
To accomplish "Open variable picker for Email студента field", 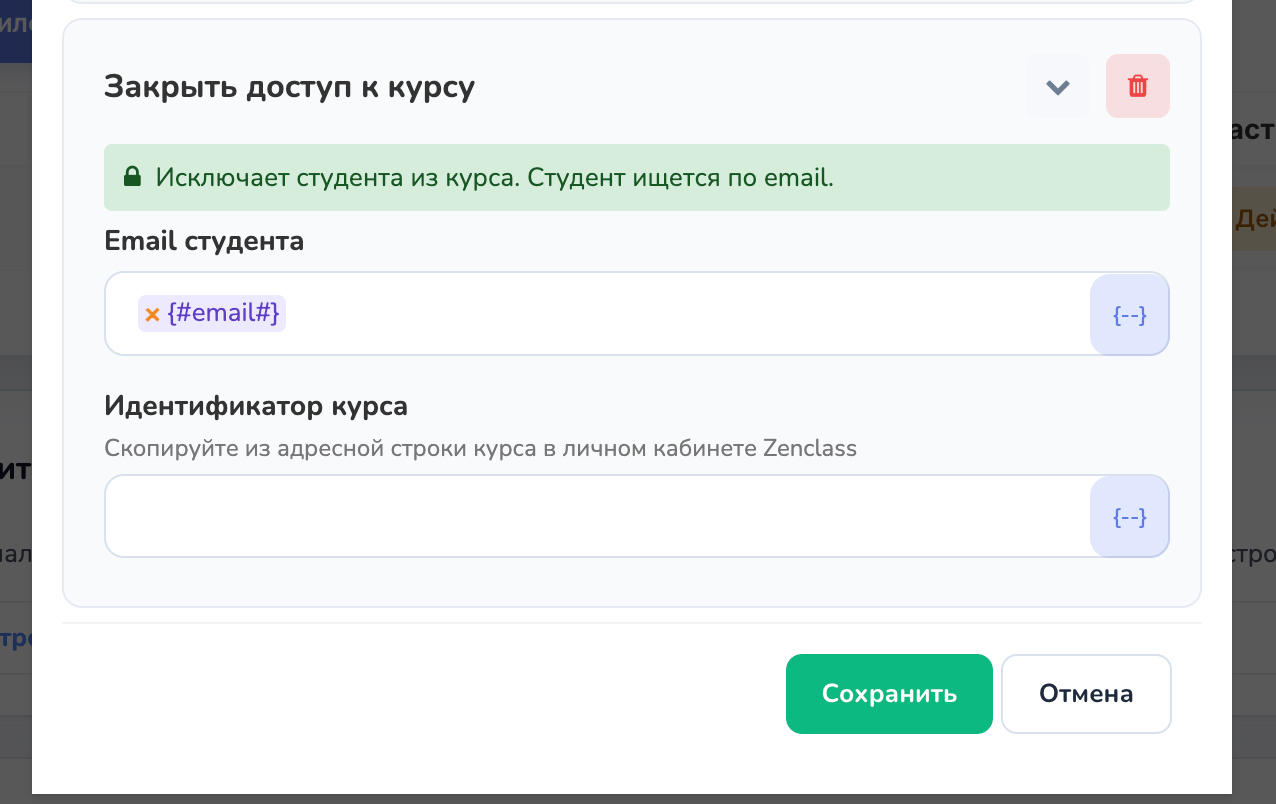I will (x=1129, y=314).
